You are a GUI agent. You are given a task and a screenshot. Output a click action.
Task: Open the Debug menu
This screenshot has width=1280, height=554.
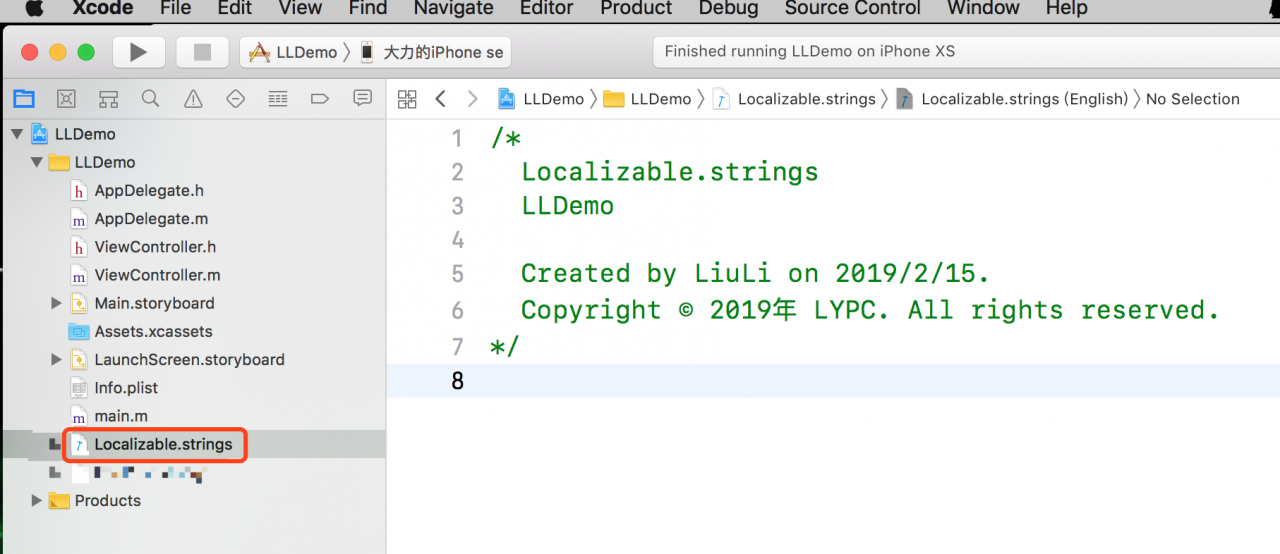click(x=728, y=8)
